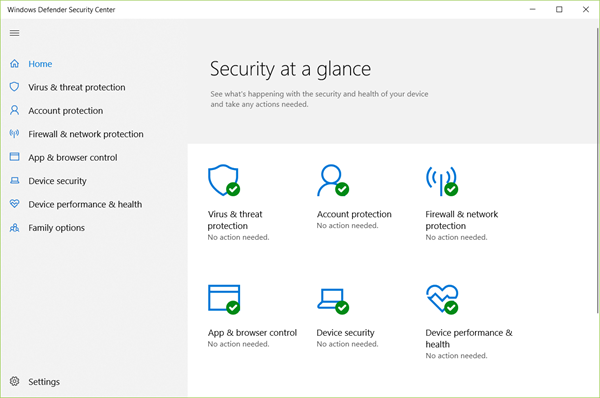Click the 'See what's happening' description text
The height and width of the screenshot is (398, 600).
(x=319, y=99)
